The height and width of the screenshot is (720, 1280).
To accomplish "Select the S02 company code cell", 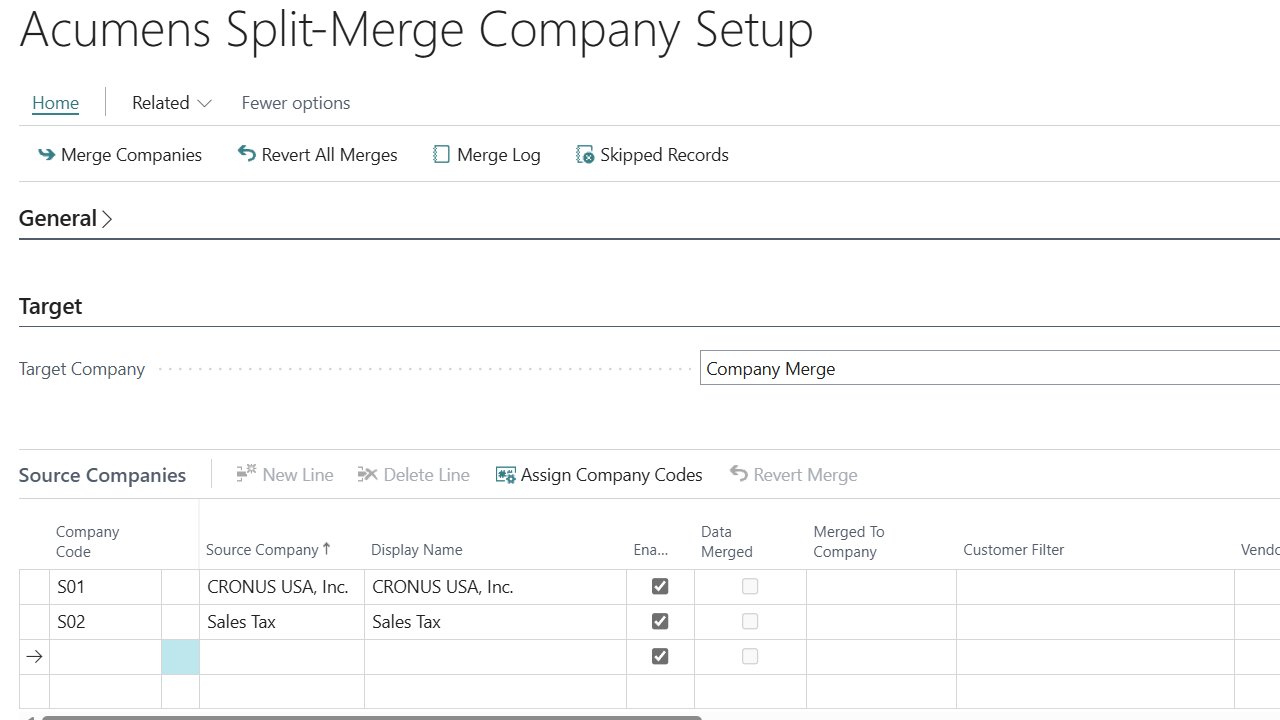I will [x=105, y=622].
